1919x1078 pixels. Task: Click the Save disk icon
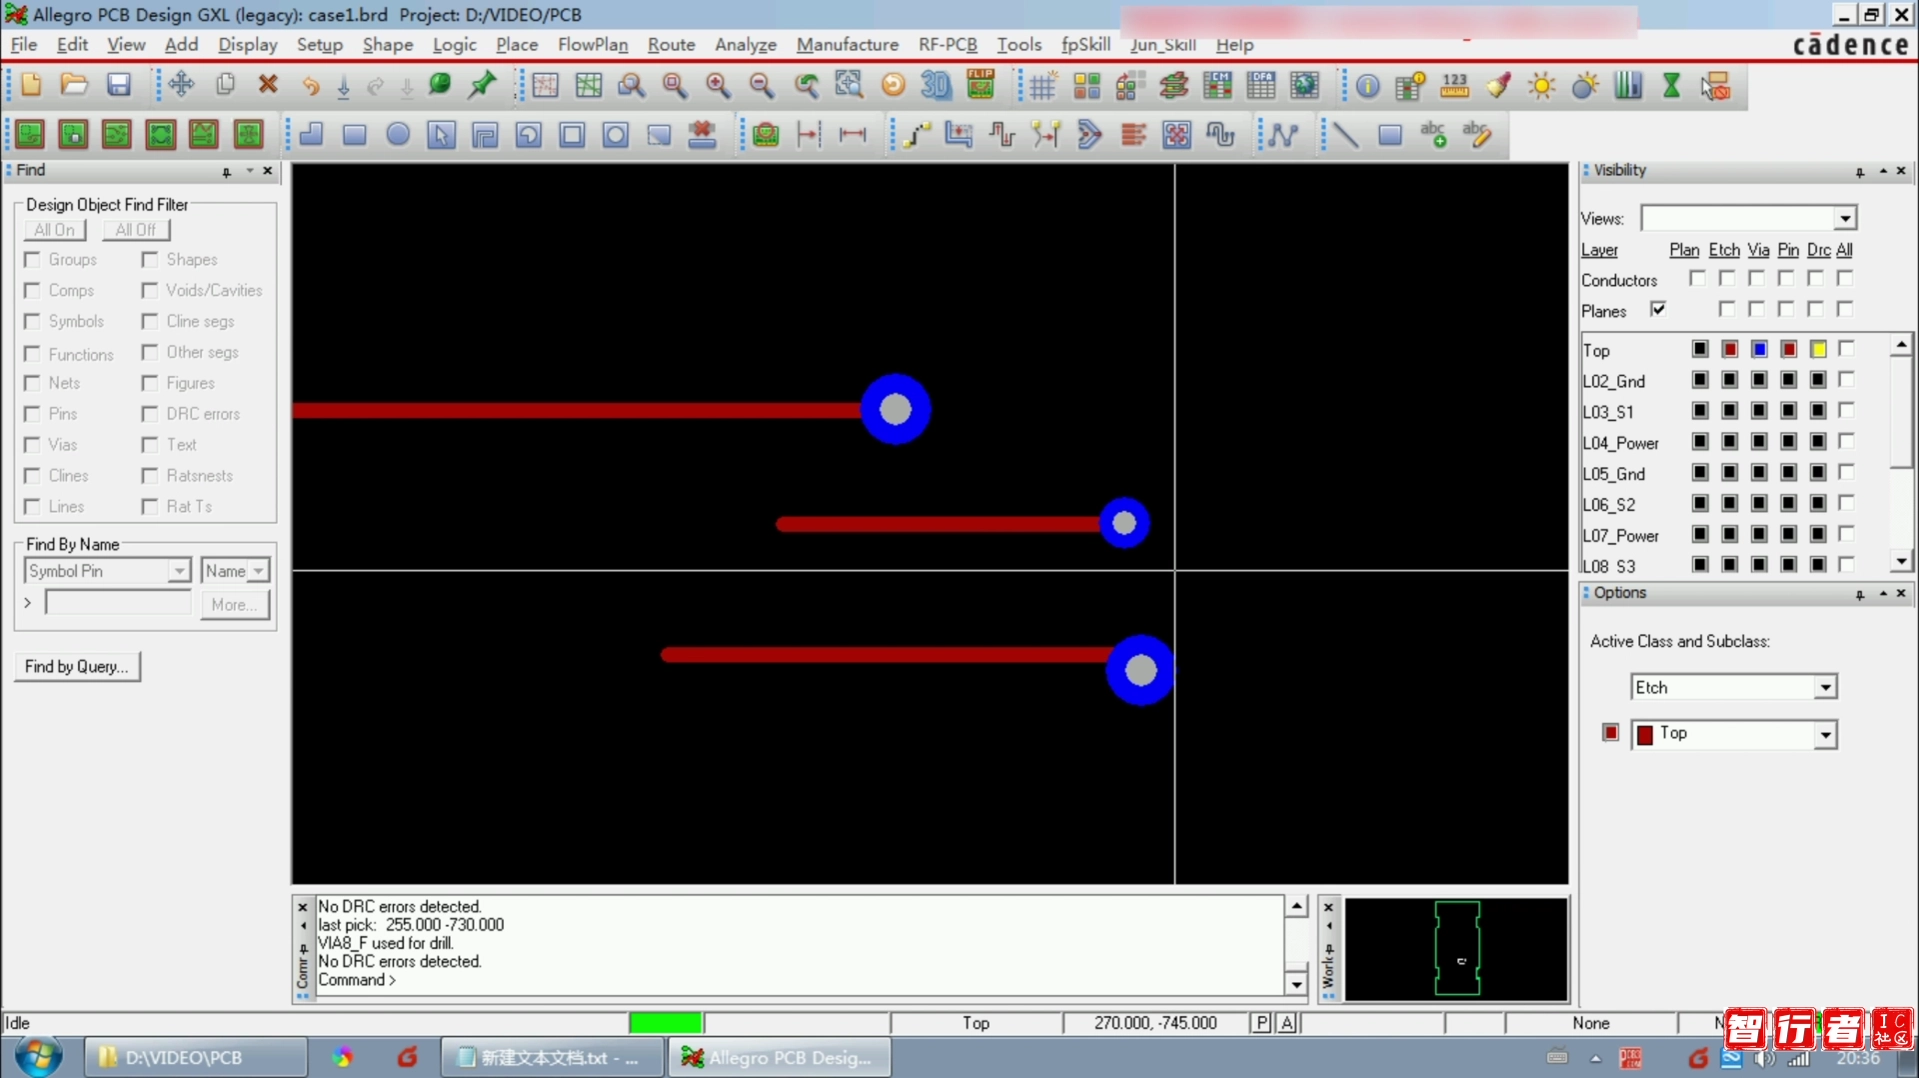119,86
